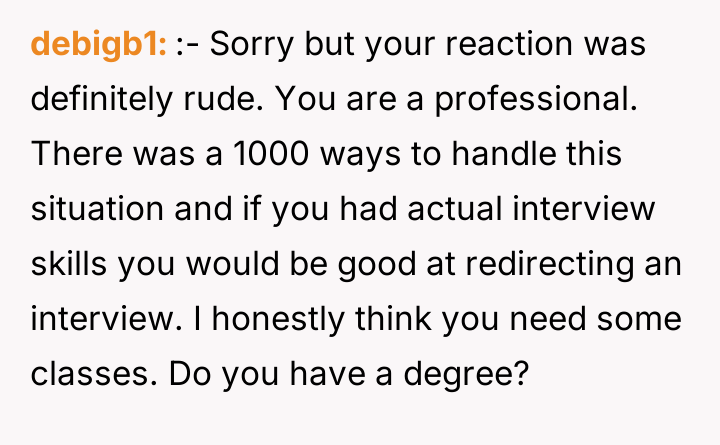The width and height of the screenshot is (720, 445).
Task: Click the word 'redirecting' in the comment
Action: pyautogui.click(x=565, y=265)
